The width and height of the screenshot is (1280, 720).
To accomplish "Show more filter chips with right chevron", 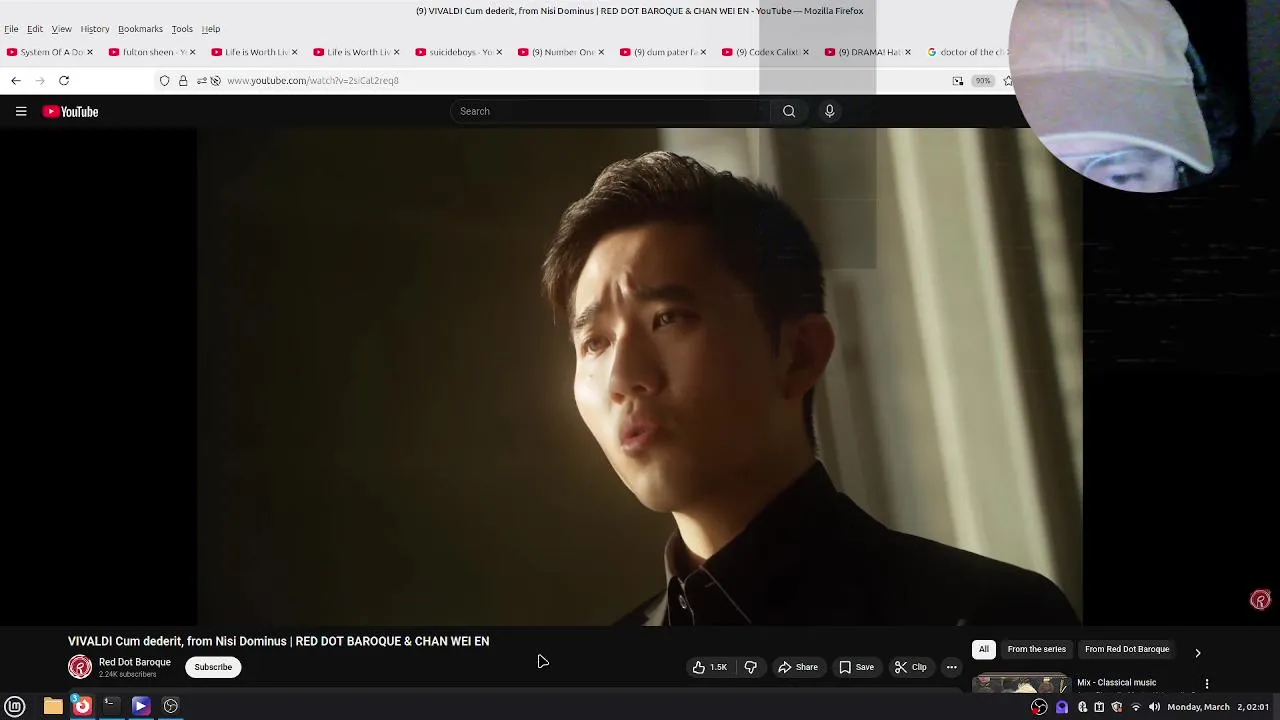I will click(1198, 652).
